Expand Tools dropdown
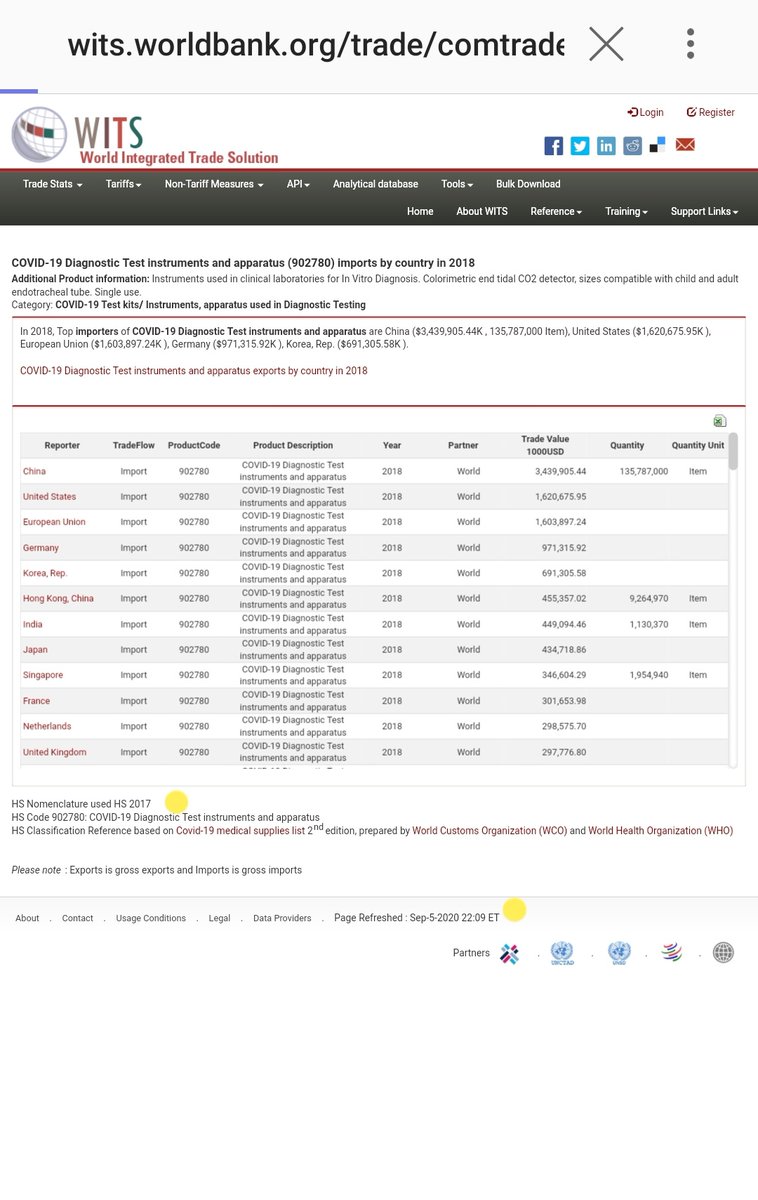Viewport: 758px width, 1200px height. pos(457,184)
